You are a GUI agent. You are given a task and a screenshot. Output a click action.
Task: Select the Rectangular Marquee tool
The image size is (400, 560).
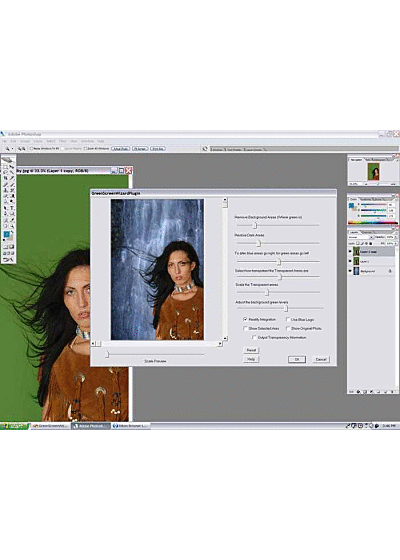5,167
